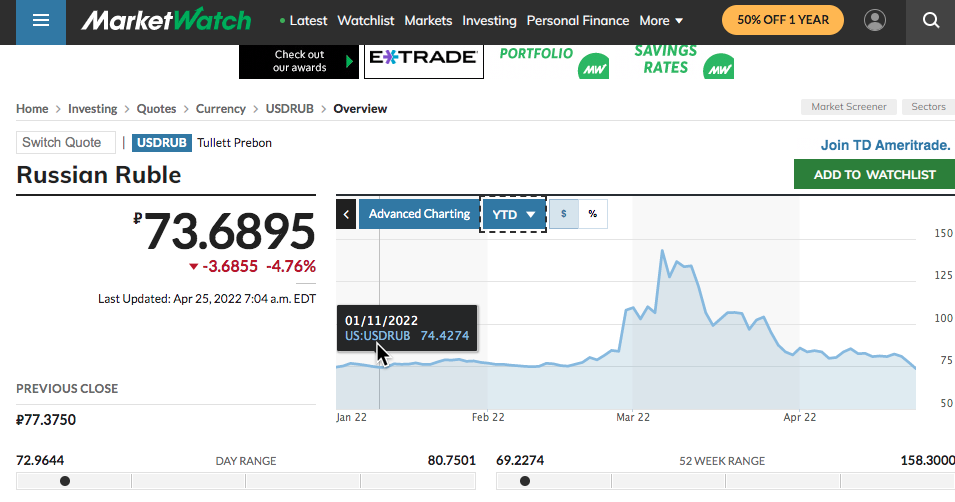This screenshot has width=955, height=502.
Task: Open the Markets menu item
Action: coord(428,21)
